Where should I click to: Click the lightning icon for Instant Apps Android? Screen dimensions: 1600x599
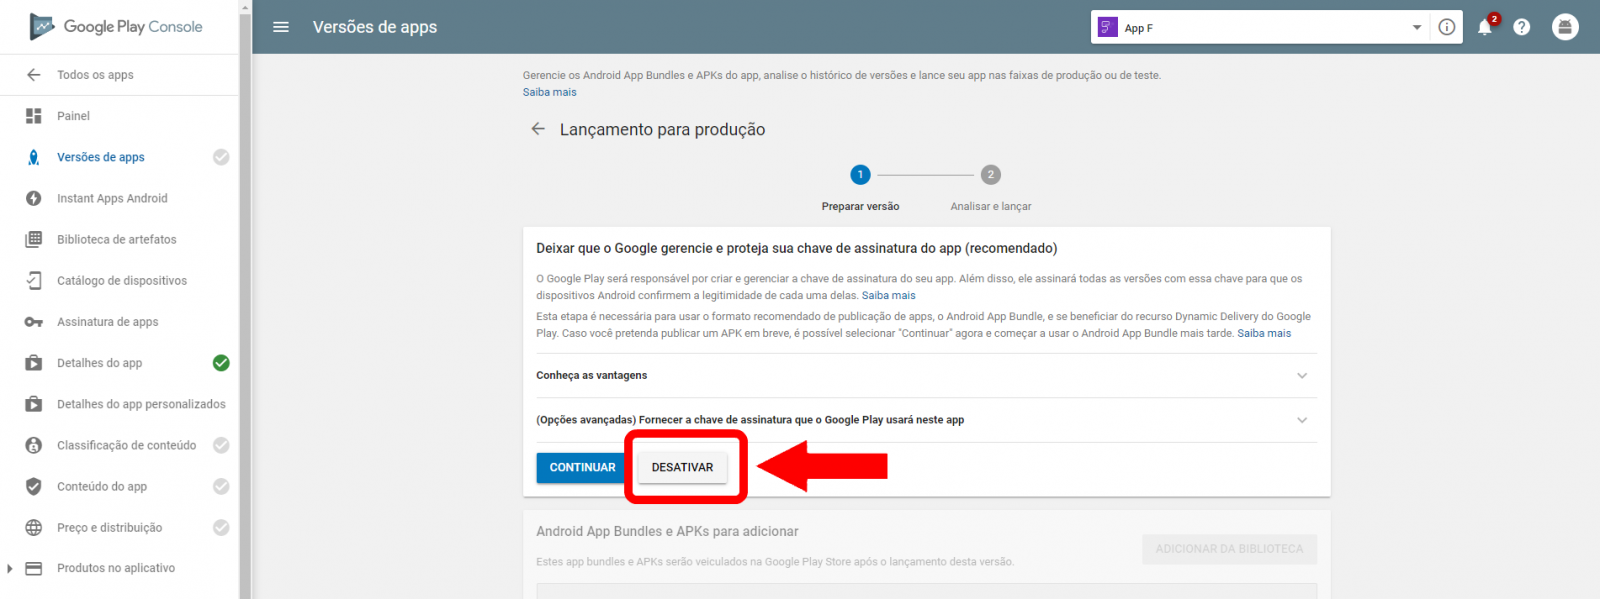point(34,198)
